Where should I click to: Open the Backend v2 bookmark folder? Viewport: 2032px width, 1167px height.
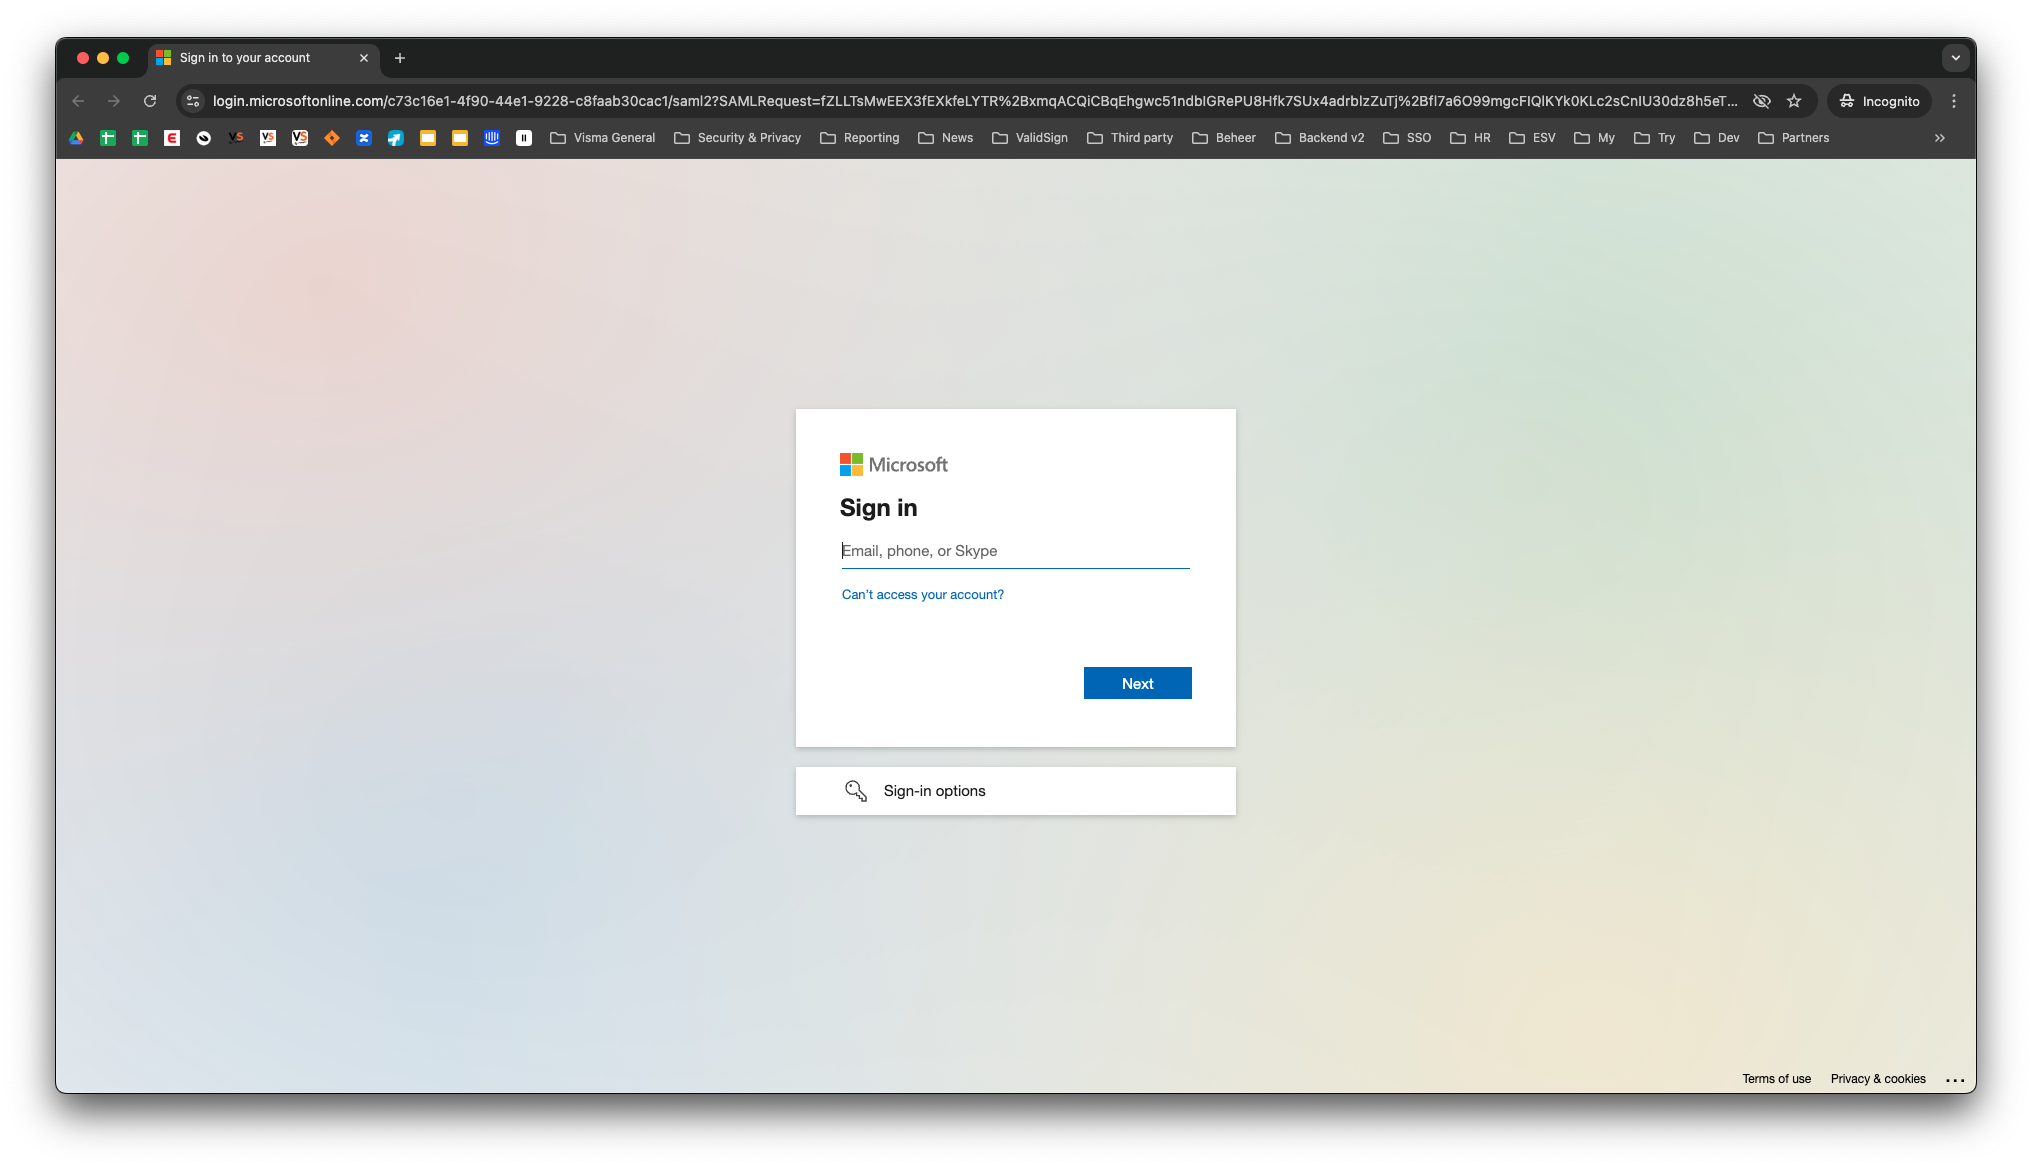pos(1320,138)
